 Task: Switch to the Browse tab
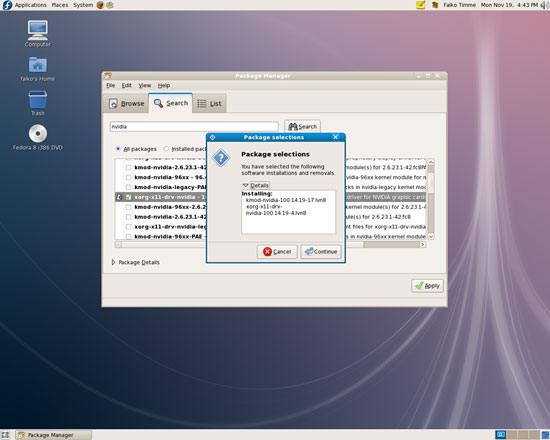126,104
